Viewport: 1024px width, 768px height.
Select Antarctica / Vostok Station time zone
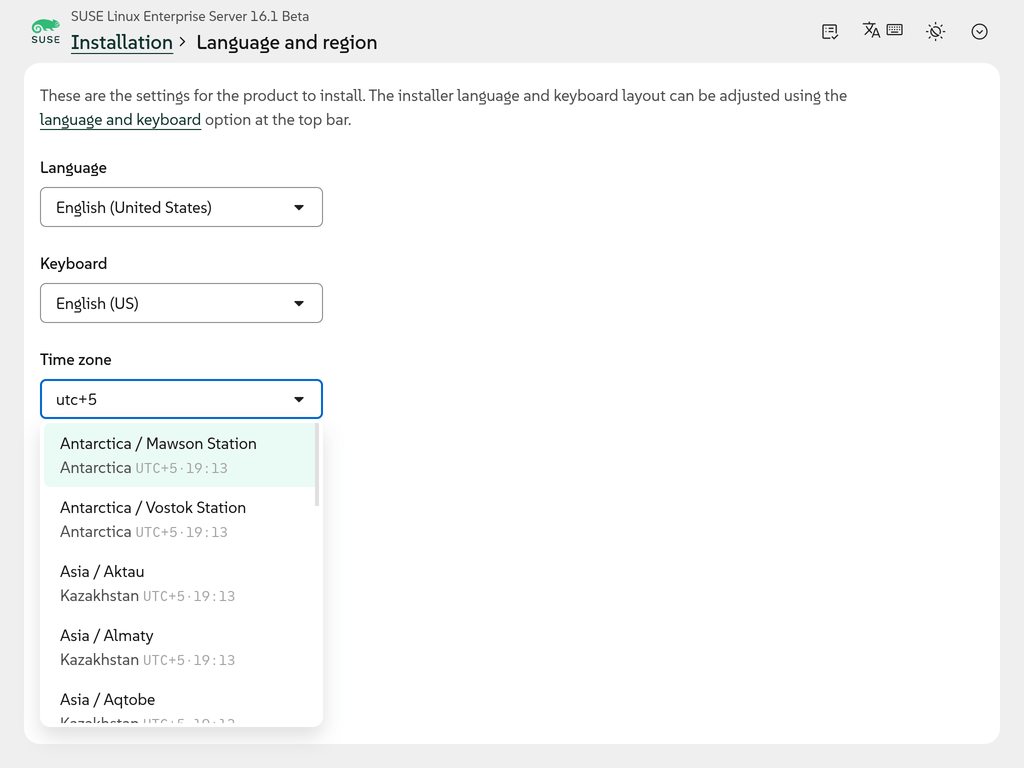[x=180, y=519]
